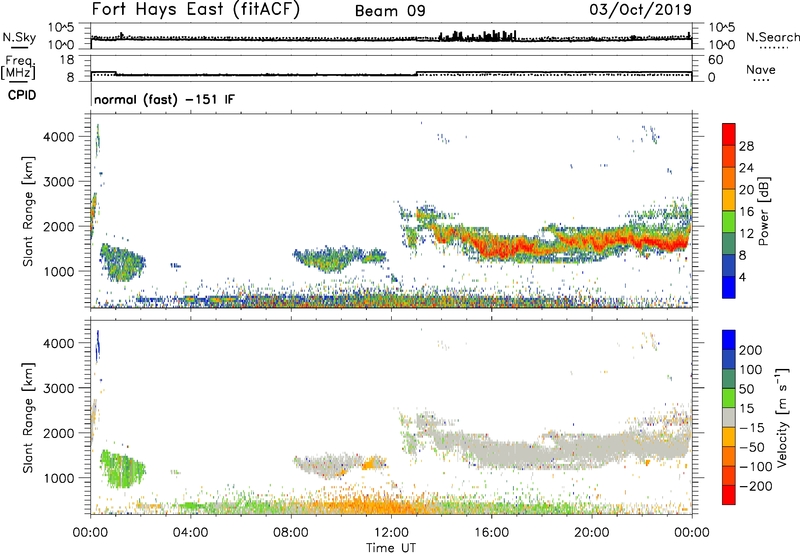Click the 'Velocity [m s-1]' colorbar label

click(x=782, y=417)
